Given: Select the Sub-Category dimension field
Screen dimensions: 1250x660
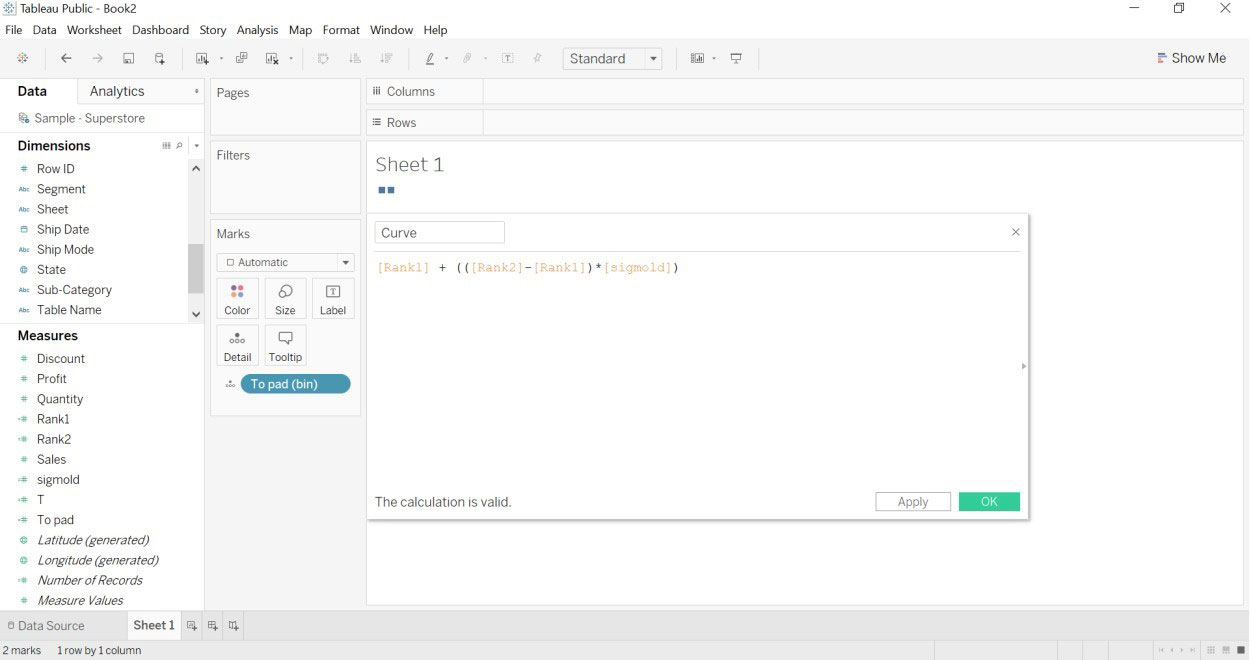Looking at the screenshot, I should click(74, 290).
